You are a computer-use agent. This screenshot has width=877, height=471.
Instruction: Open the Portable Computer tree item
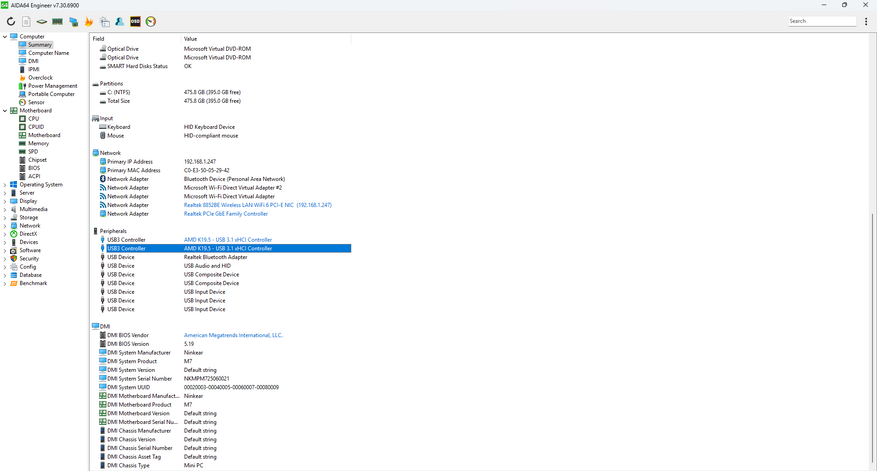click(51, 94)
